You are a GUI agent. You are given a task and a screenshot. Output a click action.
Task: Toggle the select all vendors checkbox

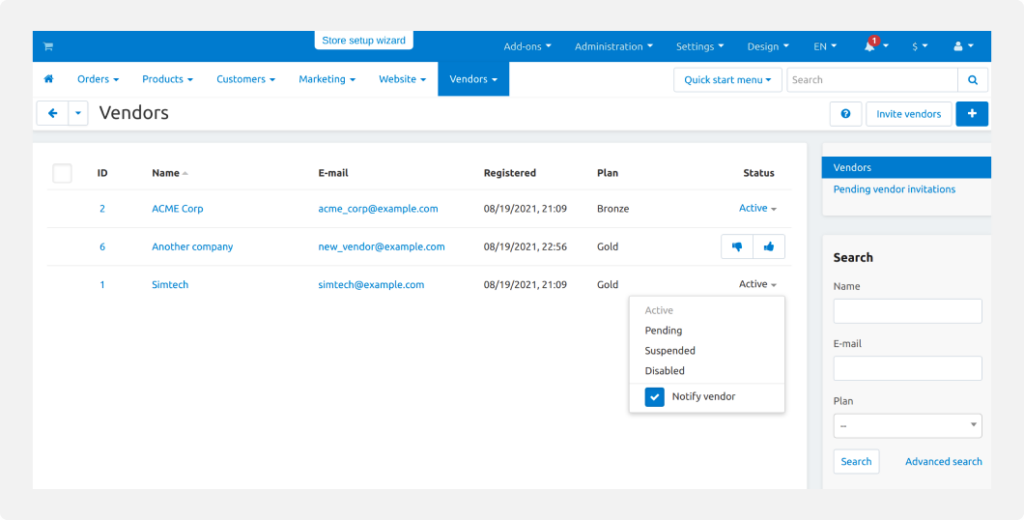pos(62,173)
